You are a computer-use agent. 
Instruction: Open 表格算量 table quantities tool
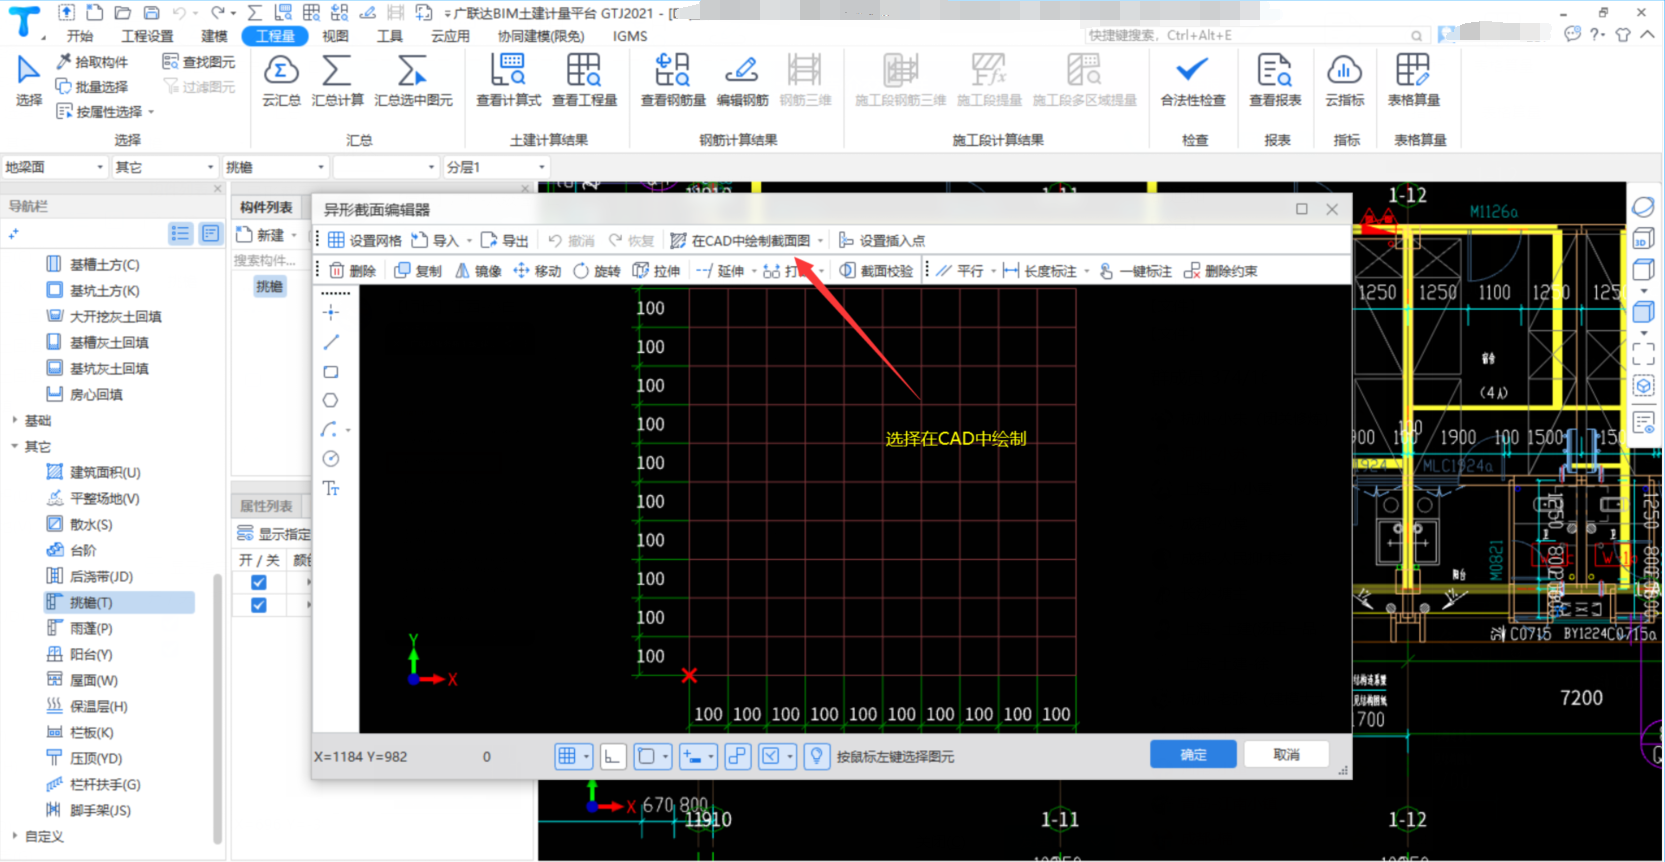pyautogui.click(x=1414, y=80)
